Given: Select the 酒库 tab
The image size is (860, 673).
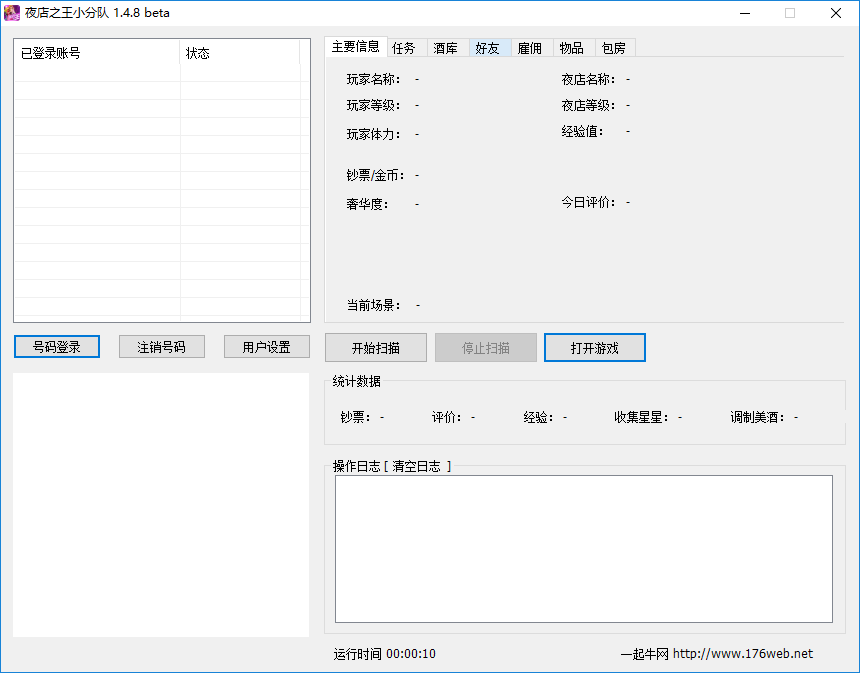Looking at the screenshot, I should (446, 48).
